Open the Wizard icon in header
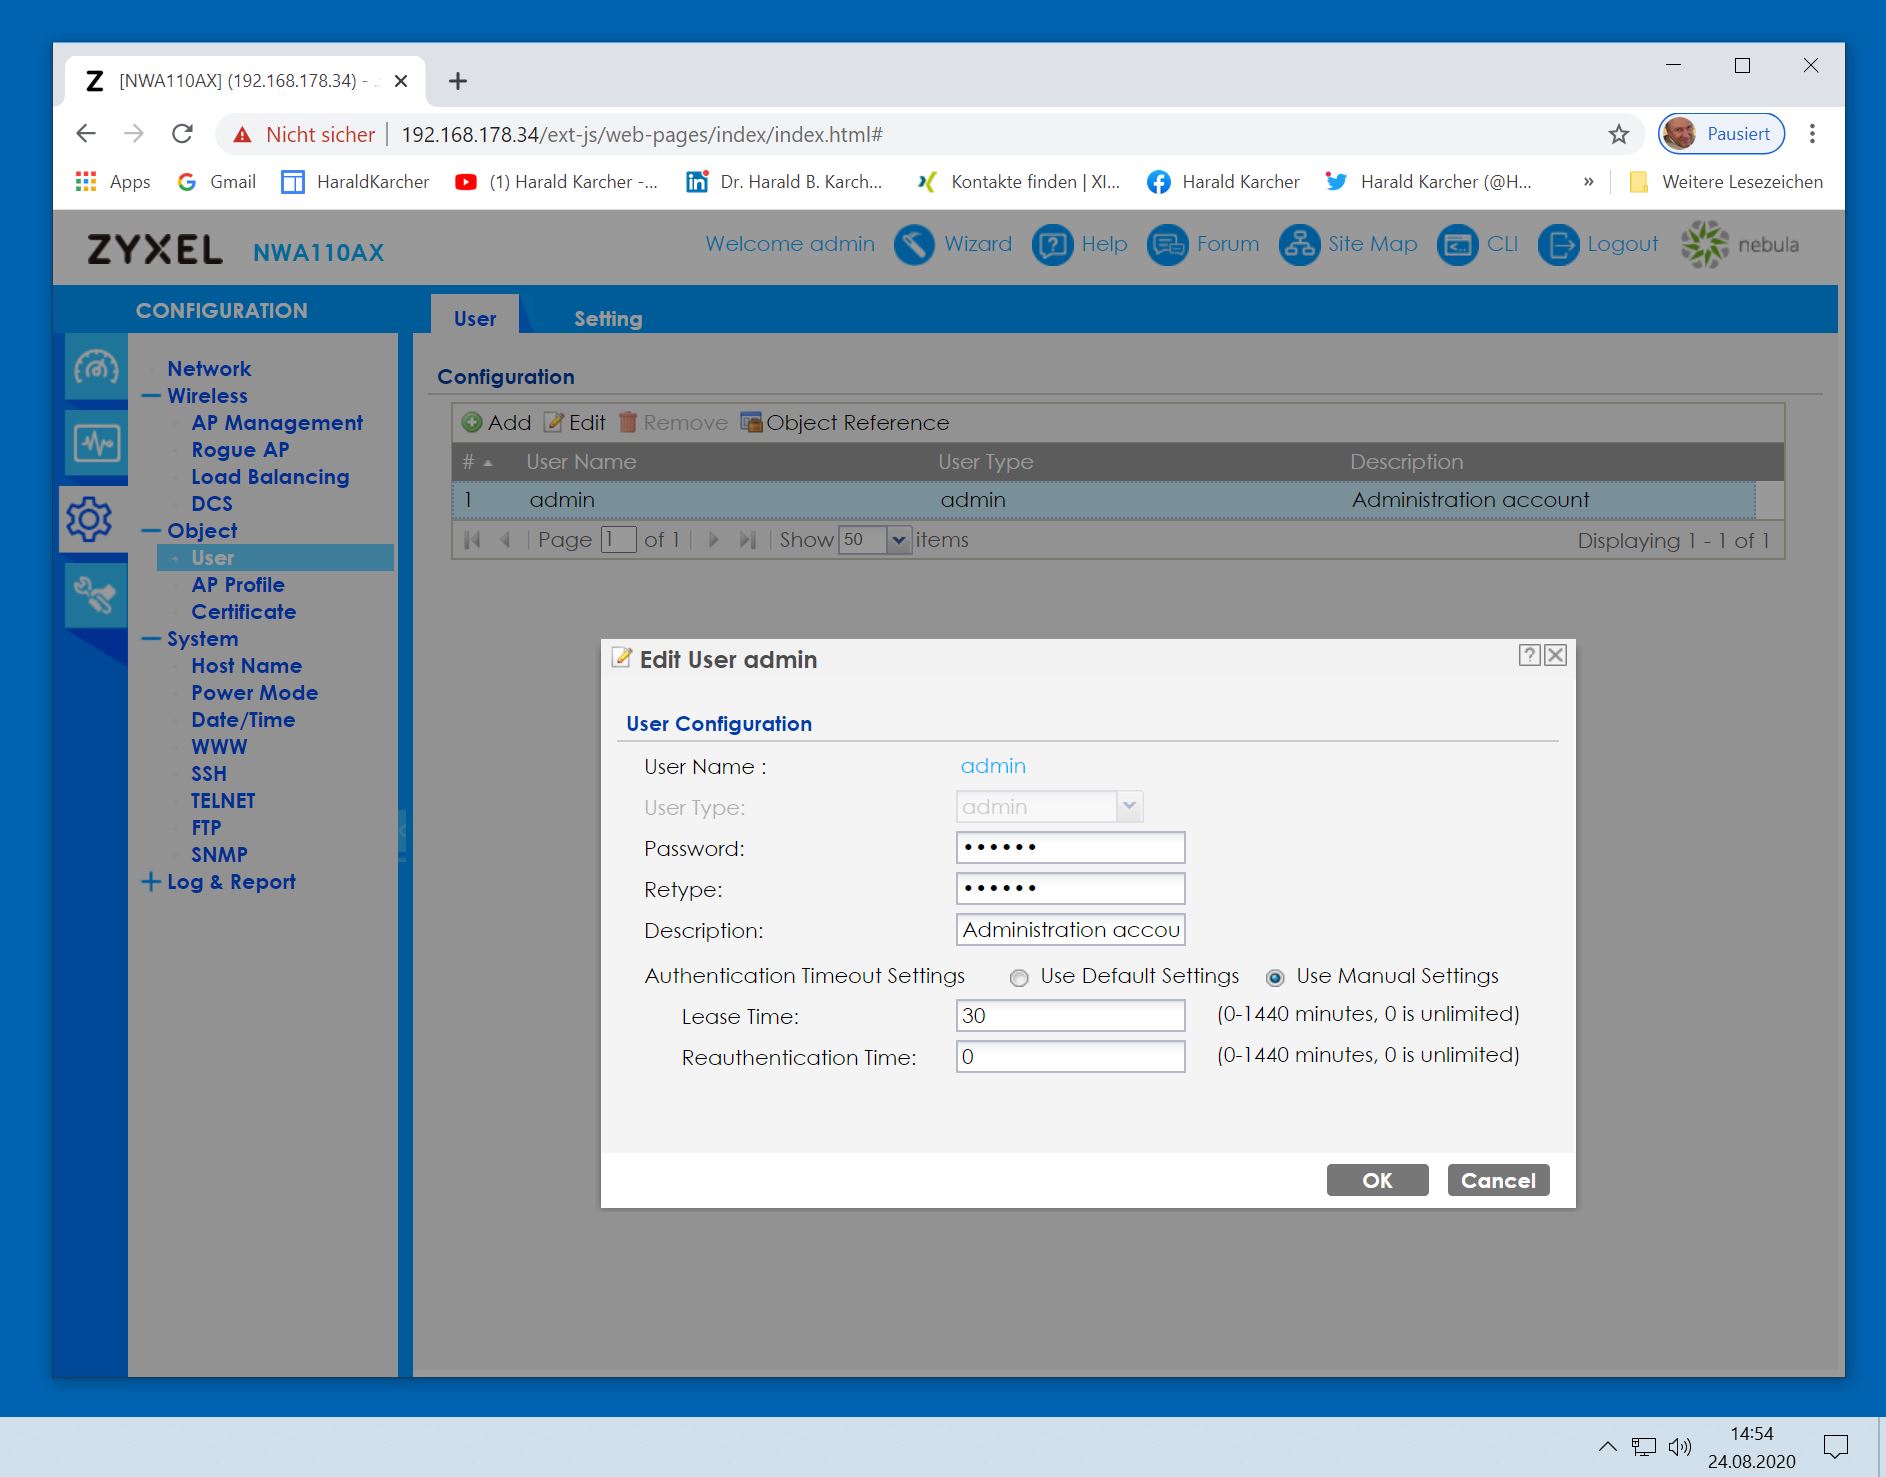1886x1477 pixels. pos(913,245)
